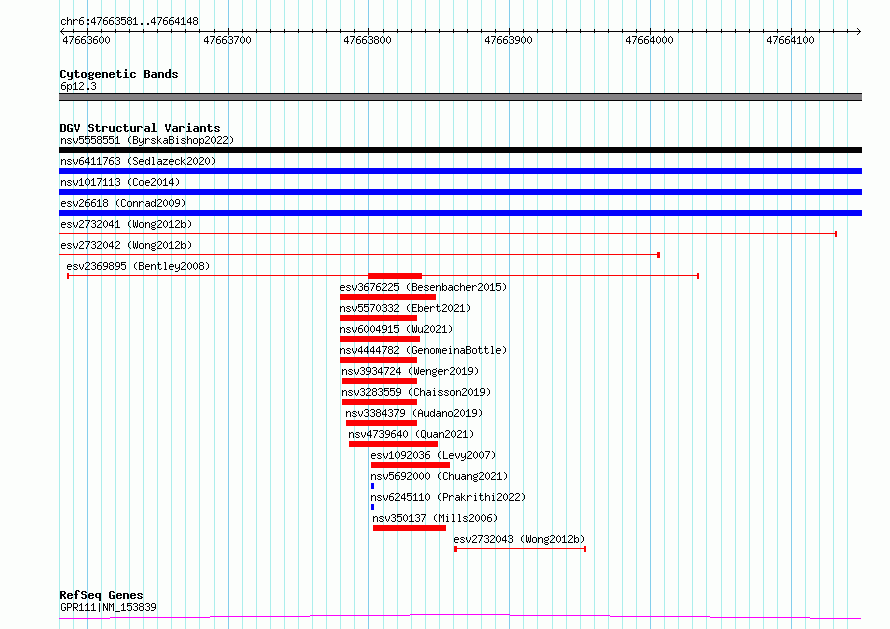Select the nsv6004915 (Wu2021) variant label
Screen dimensions: 890x629
[x=396, y=329]
